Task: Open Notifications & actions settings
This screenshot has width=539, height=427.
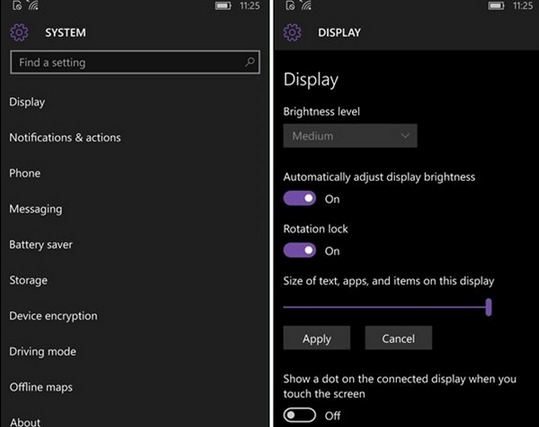Action: point(65,138)
